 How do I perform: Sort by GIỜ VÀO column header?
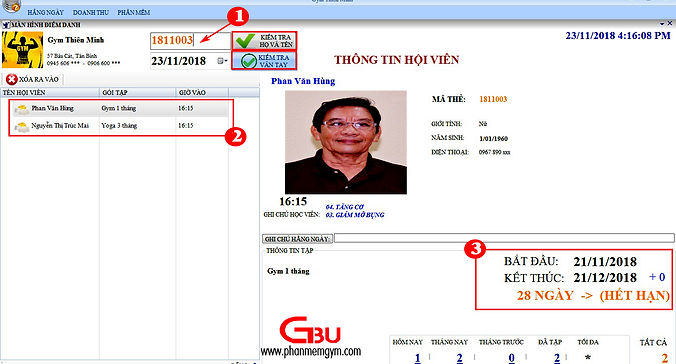point(202,92)
